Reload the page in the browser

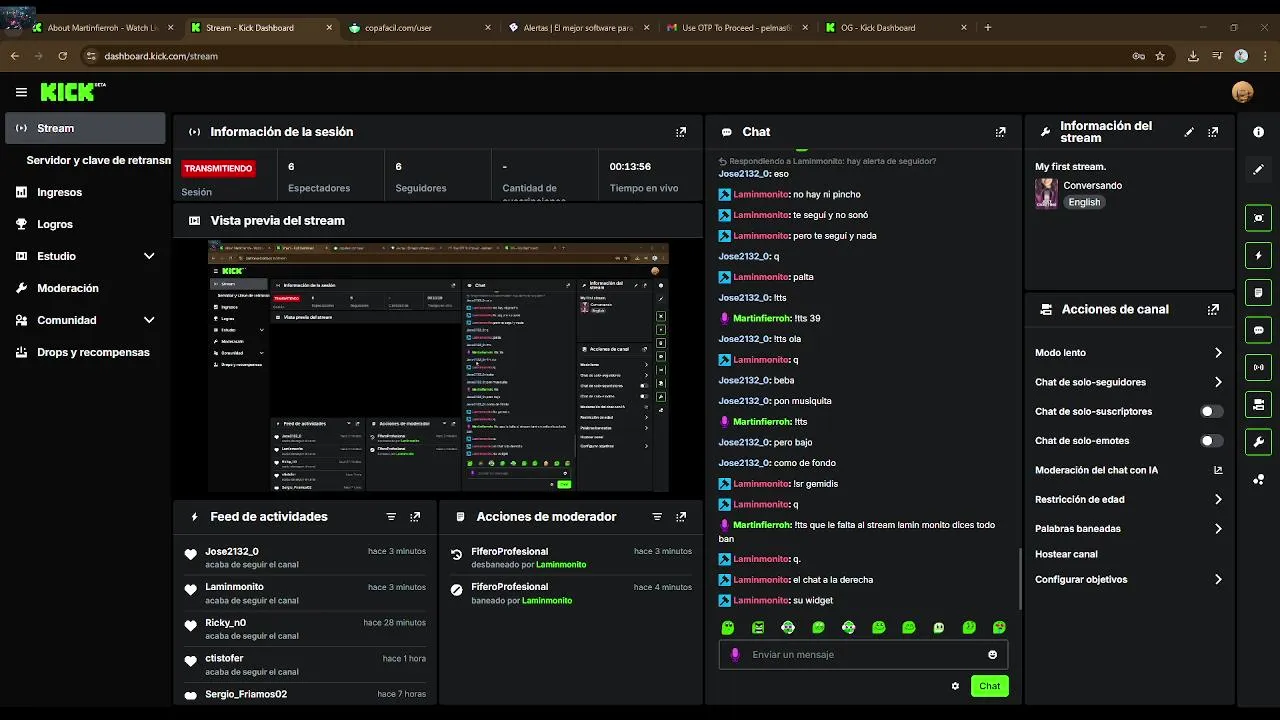click(63, 56)
